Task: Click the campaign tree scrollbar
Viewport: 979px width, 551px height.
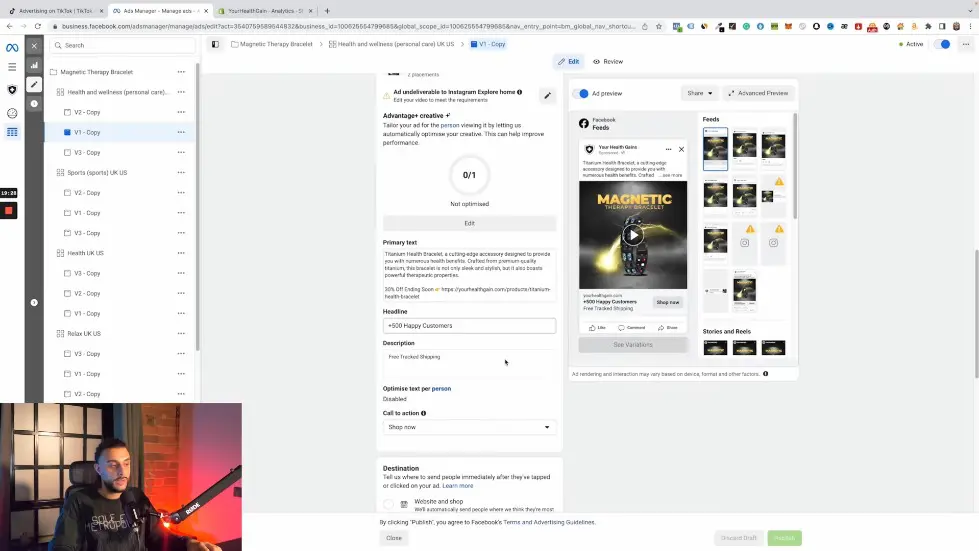Action: (197, 206)
